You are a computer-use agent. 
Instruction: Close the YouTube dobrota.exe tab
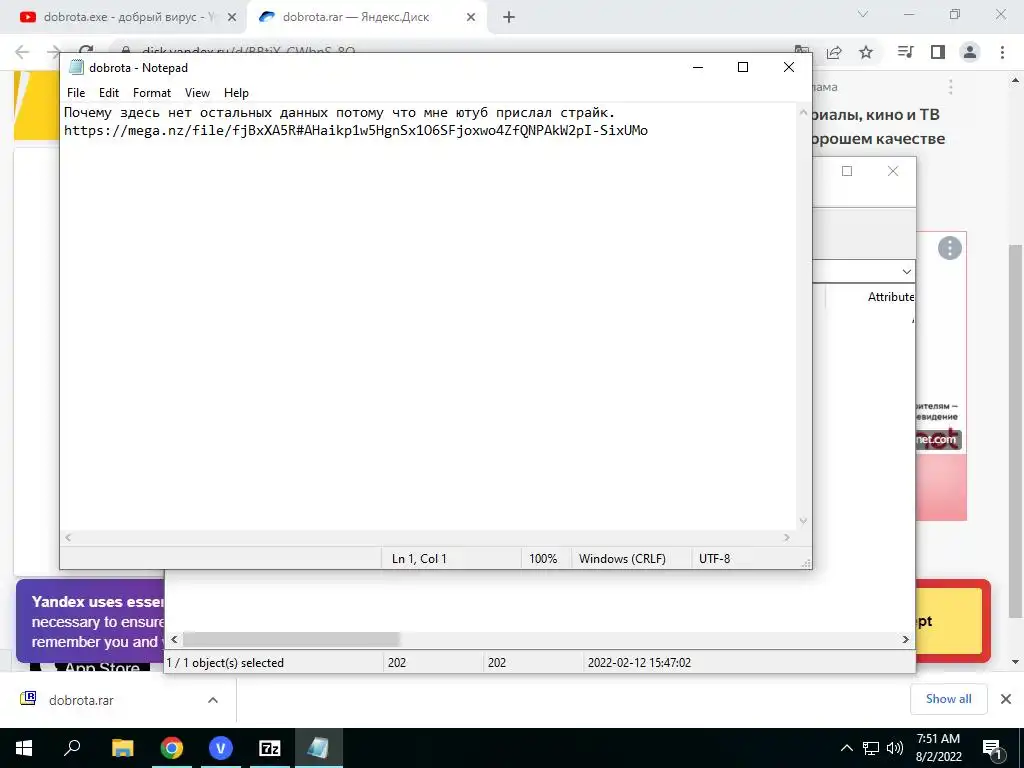232,18
